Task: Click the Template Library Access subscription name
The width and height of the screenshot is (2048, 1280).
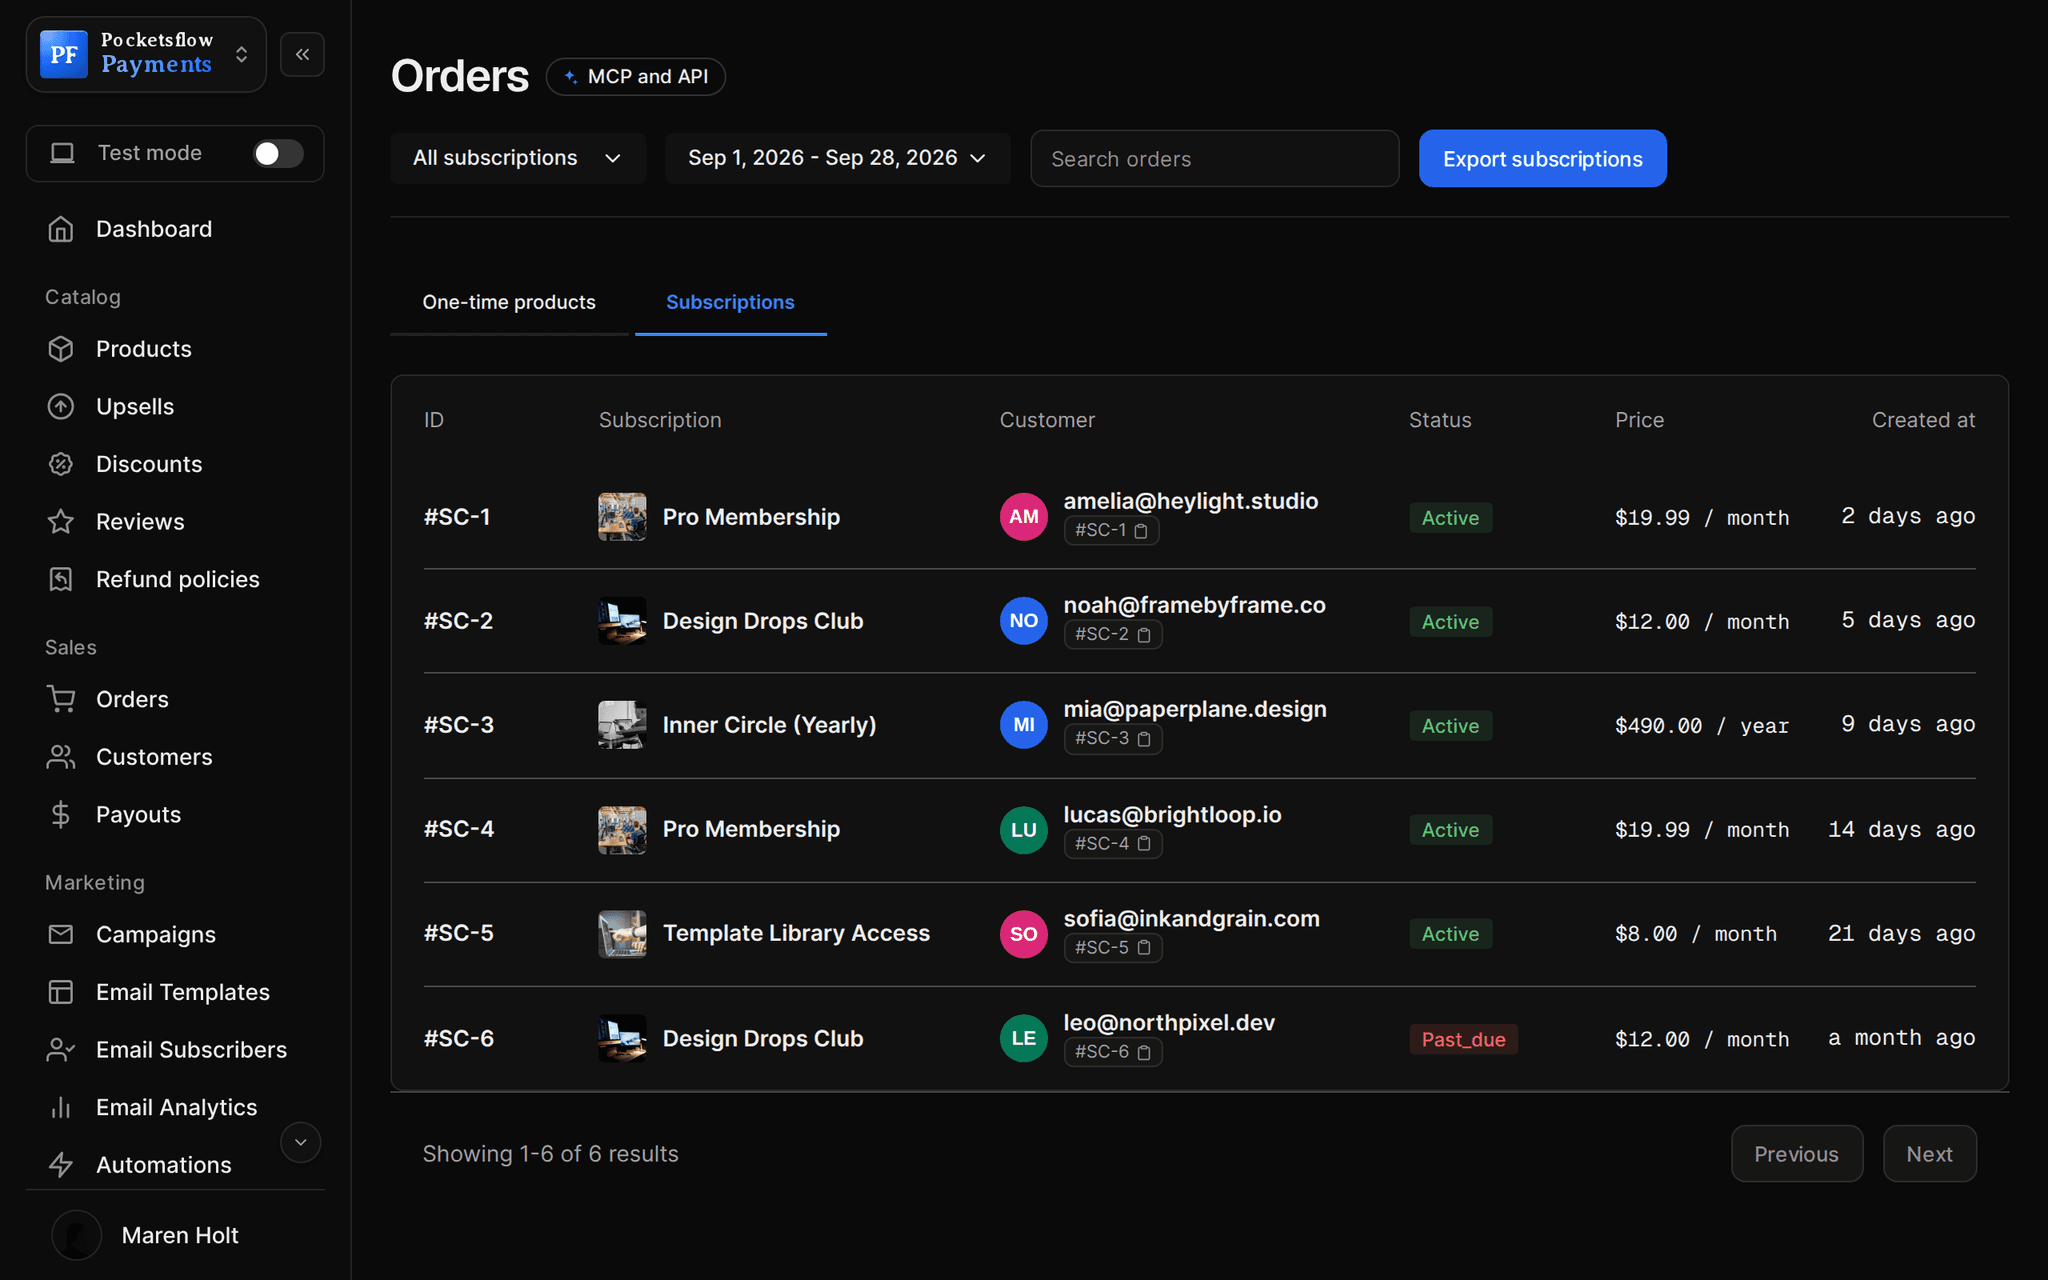Action: pos(796,933)
